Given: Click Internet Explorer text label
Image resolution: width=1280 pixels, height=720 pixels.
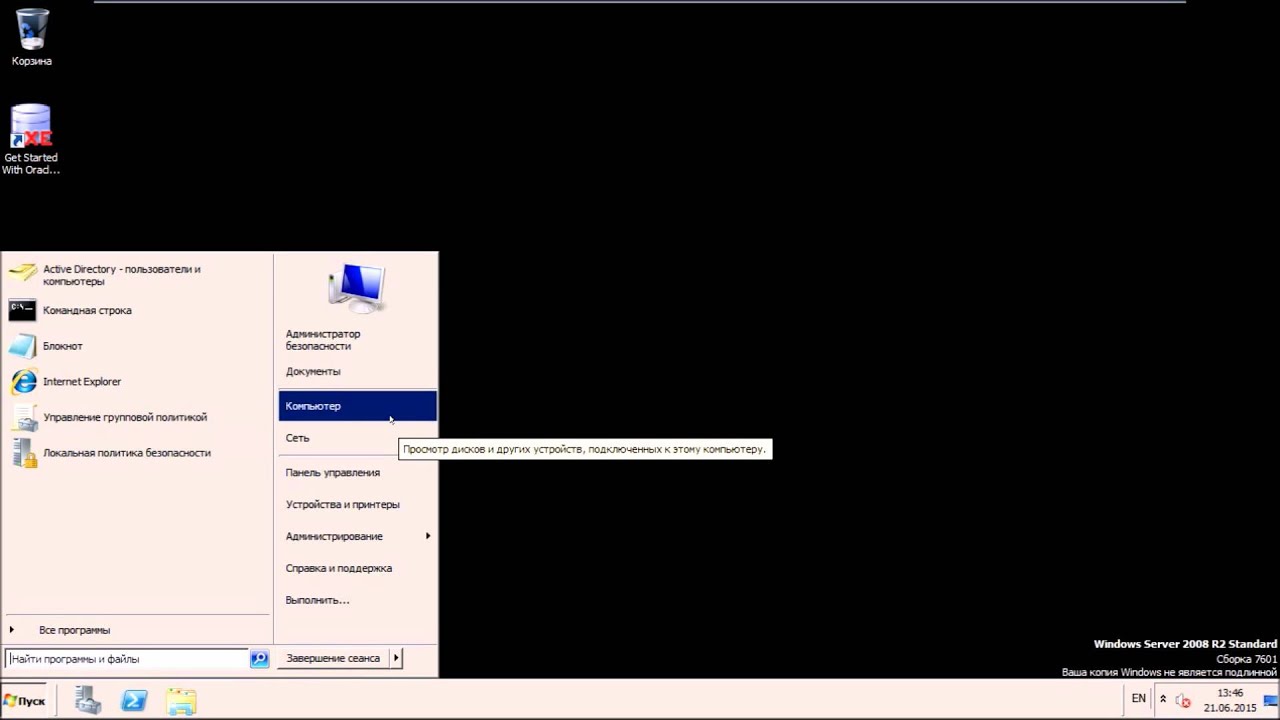Looking at the screenshot, I should 82,382.
